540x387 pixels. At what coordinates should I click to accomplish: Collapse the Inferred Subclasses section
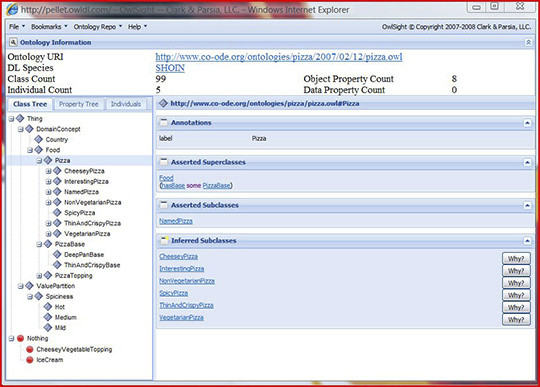tap(527, 241)
